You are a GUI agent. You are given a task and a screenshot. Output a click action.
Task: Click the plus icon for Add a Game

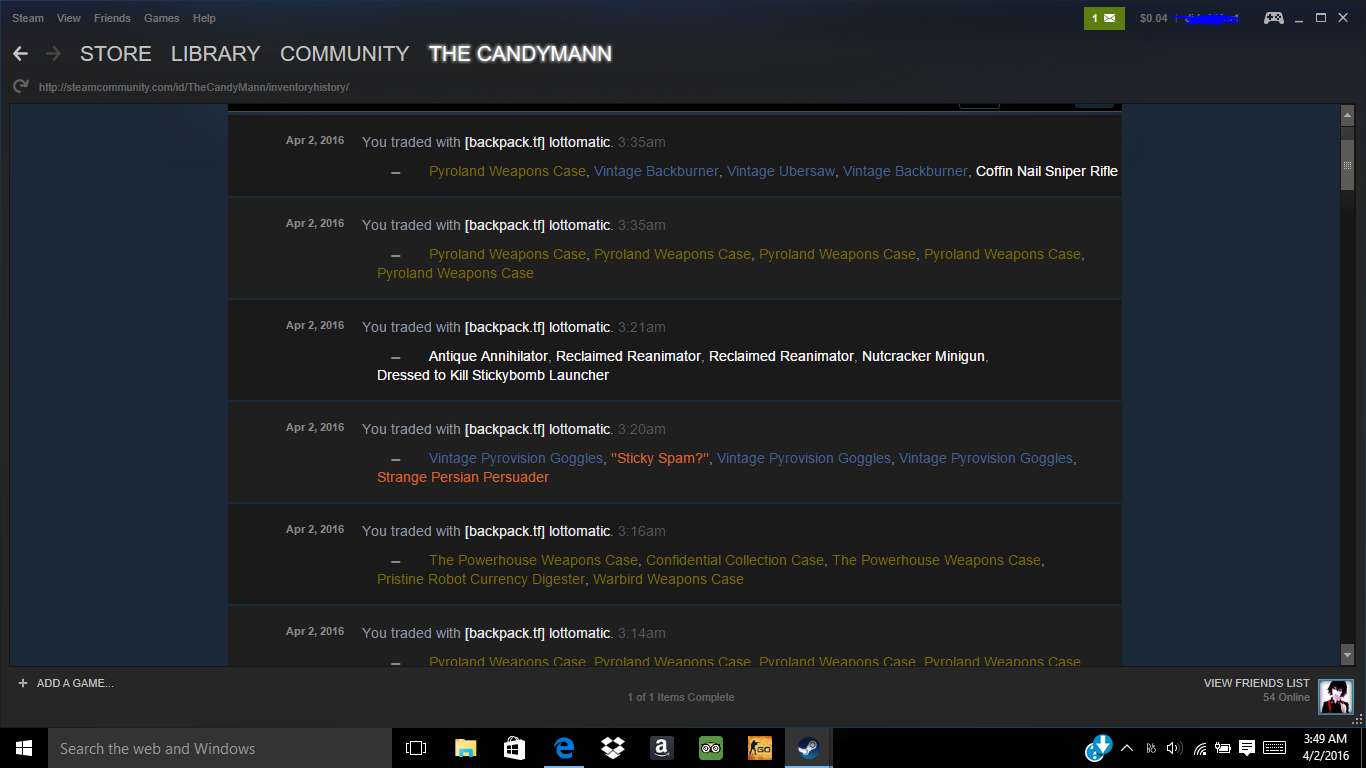click(23, 683)
